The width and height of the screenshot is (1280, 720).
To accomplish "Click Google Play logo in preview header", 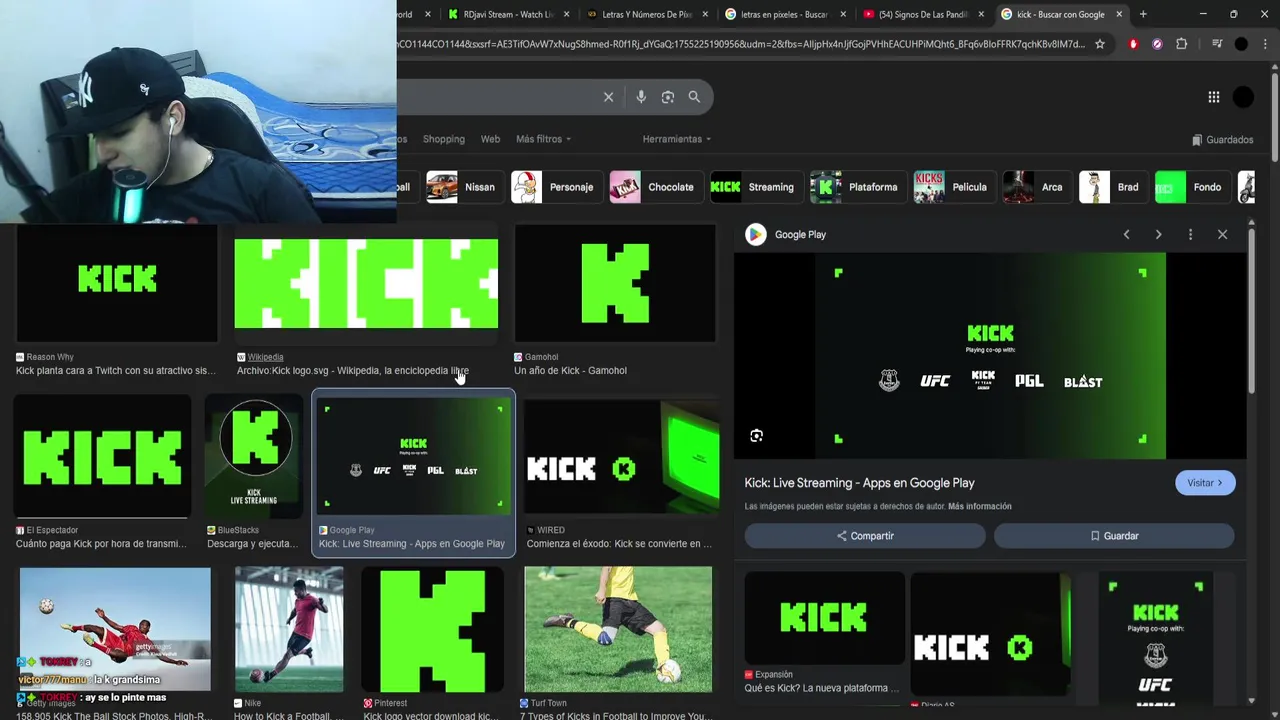I will click(755, 234).
